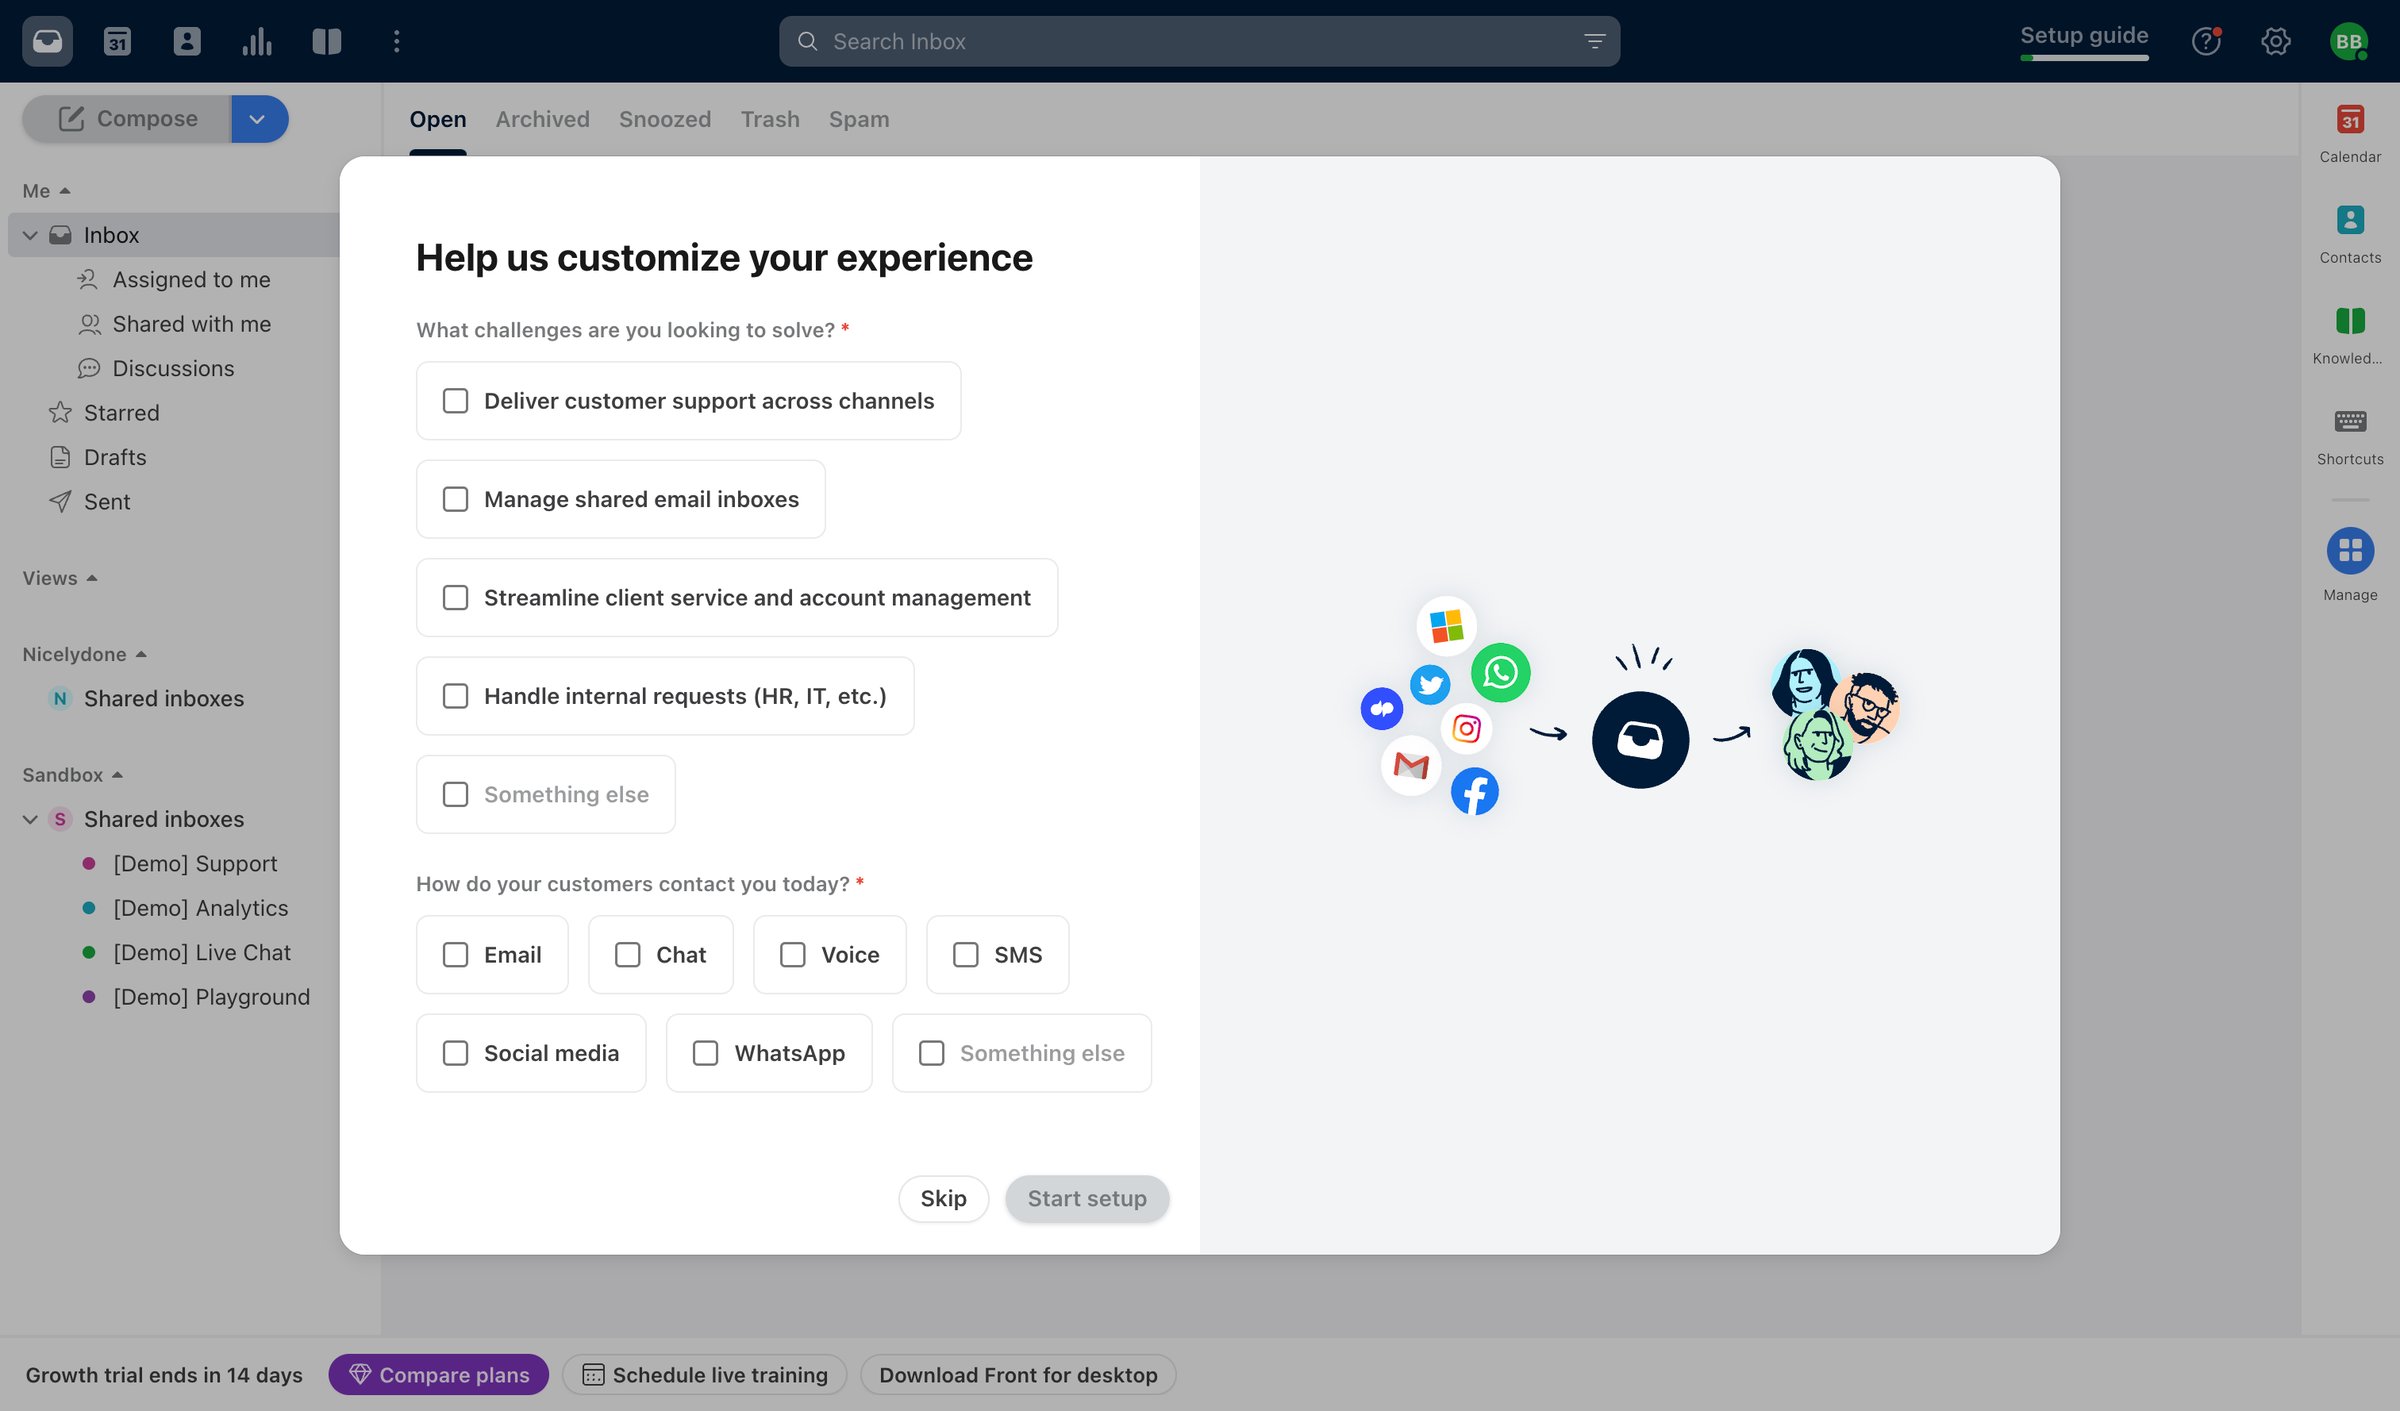Viewport: 2400px width, 1411px height.
Task: Switch to the Snoozed tab
Action: pos(664,119)
